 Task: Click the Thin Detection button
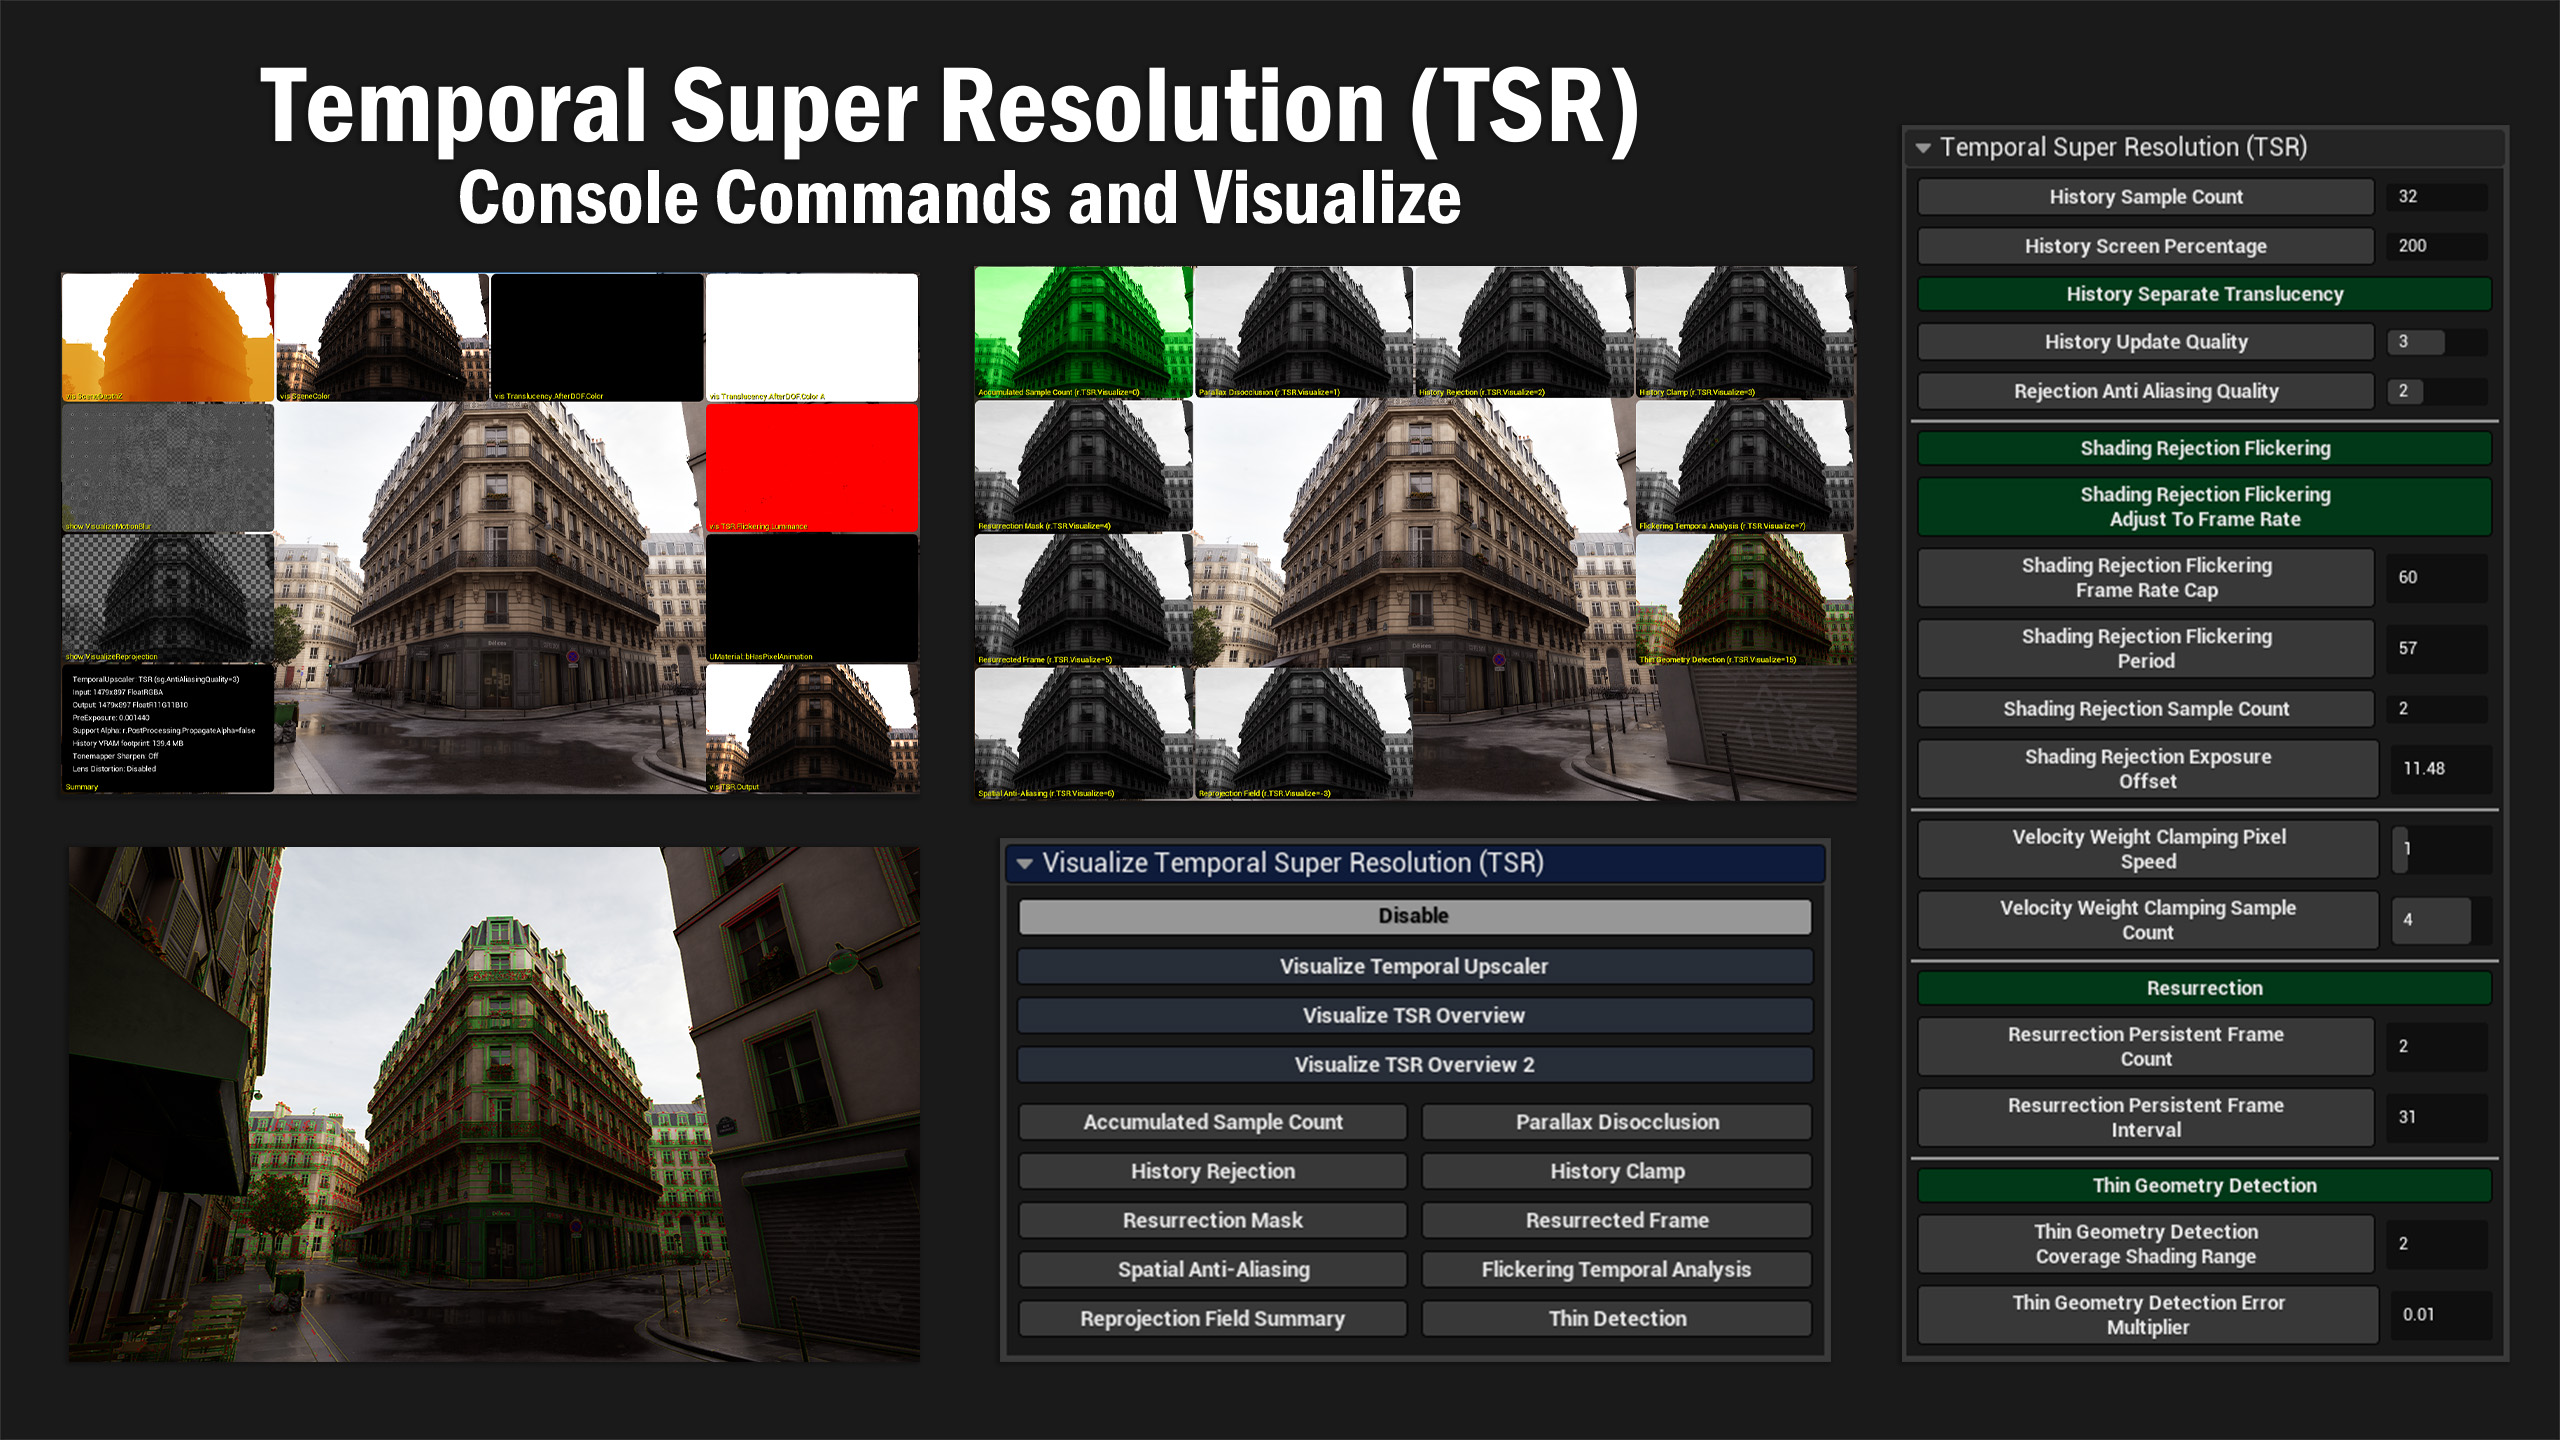coord(1617,1318)
